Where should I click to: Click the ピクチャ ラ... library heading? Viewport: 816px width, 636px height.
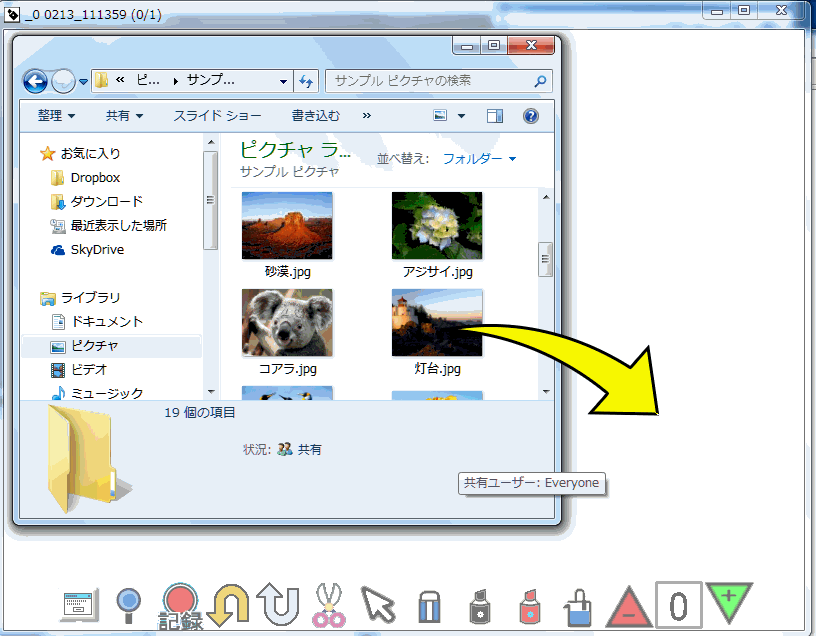pyautogui.click(x=295, y=150)
